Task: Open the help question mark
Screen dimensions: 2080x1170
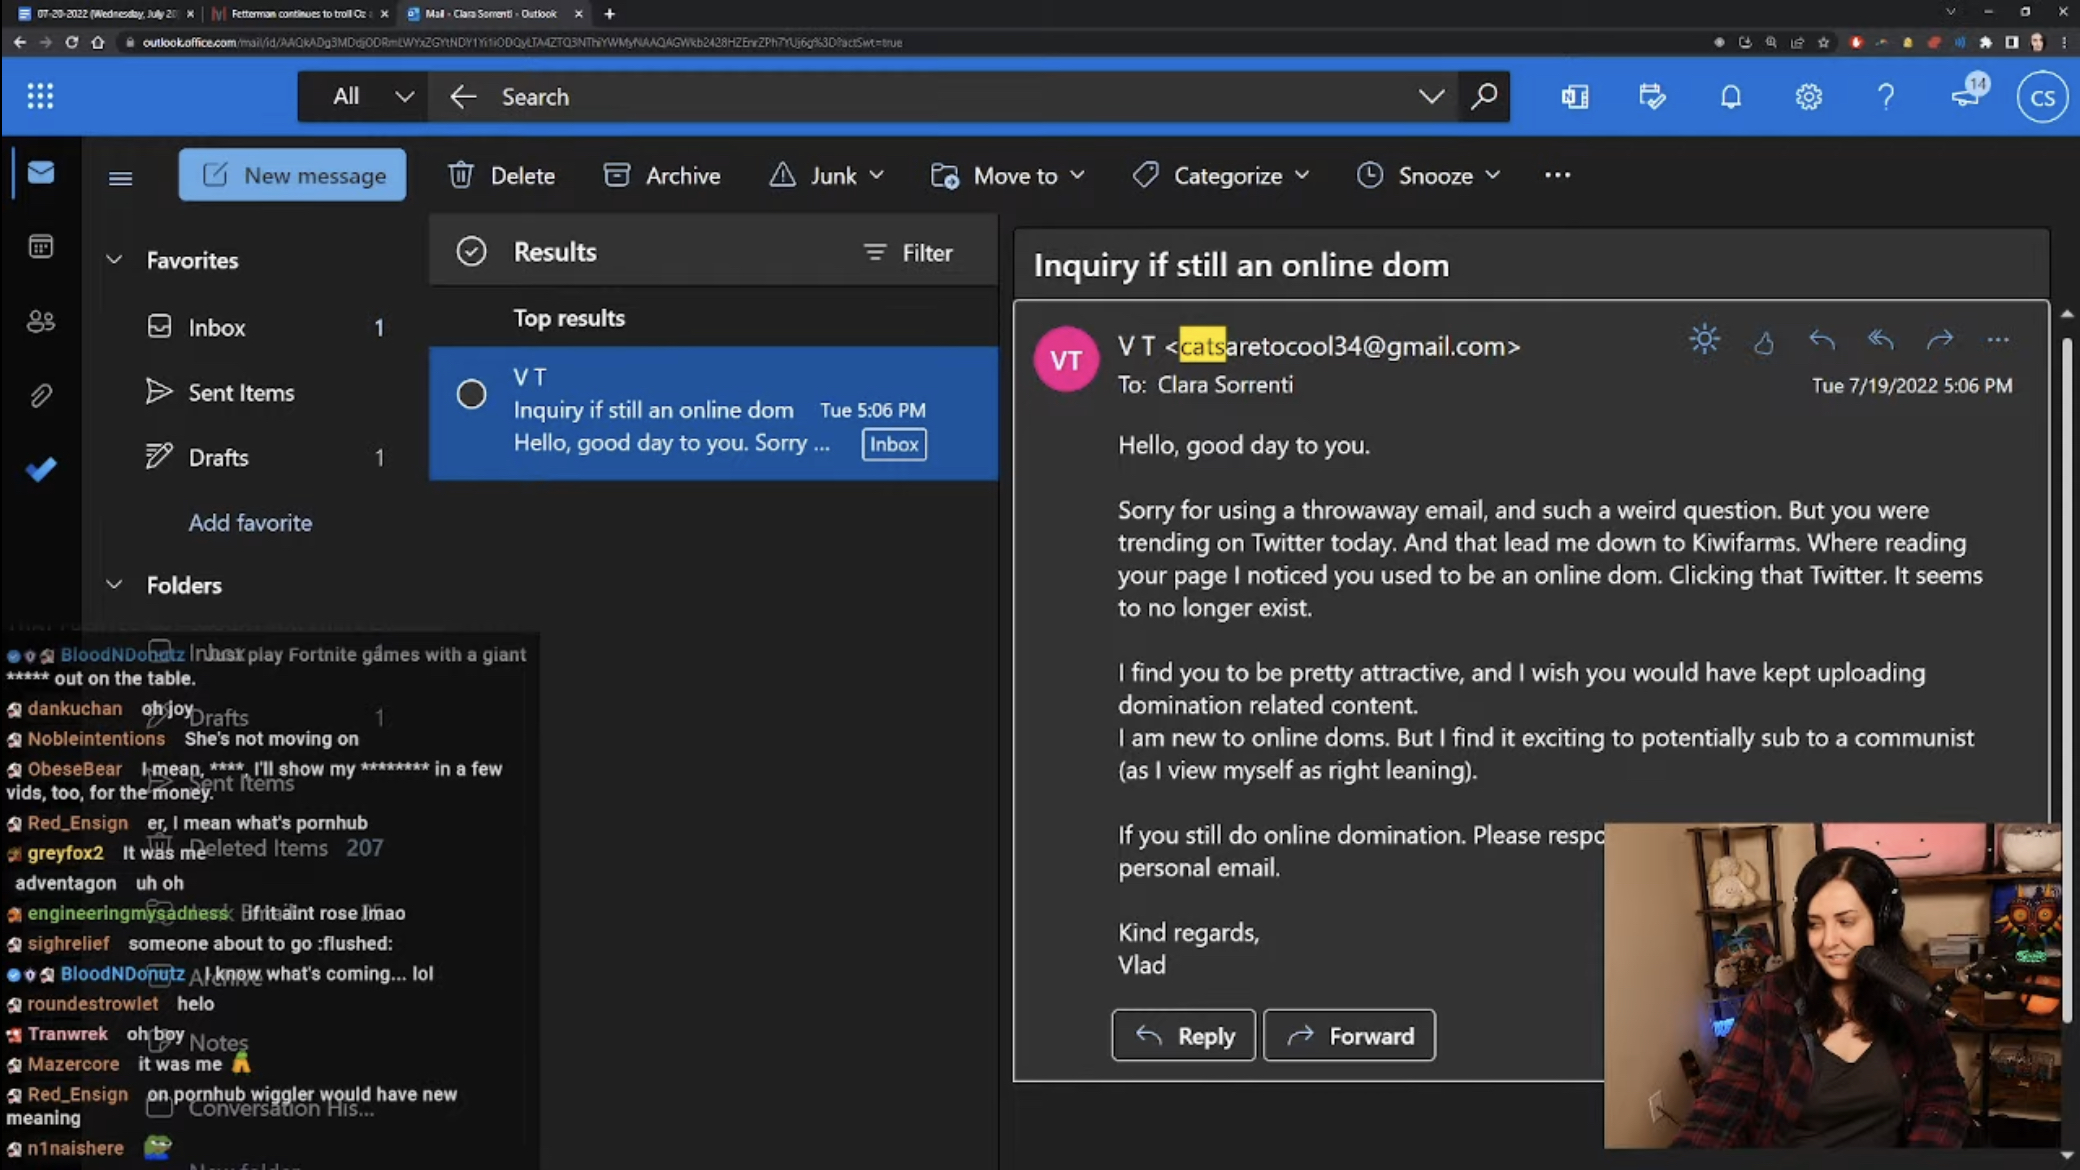Action: [x=1886, y=96]
